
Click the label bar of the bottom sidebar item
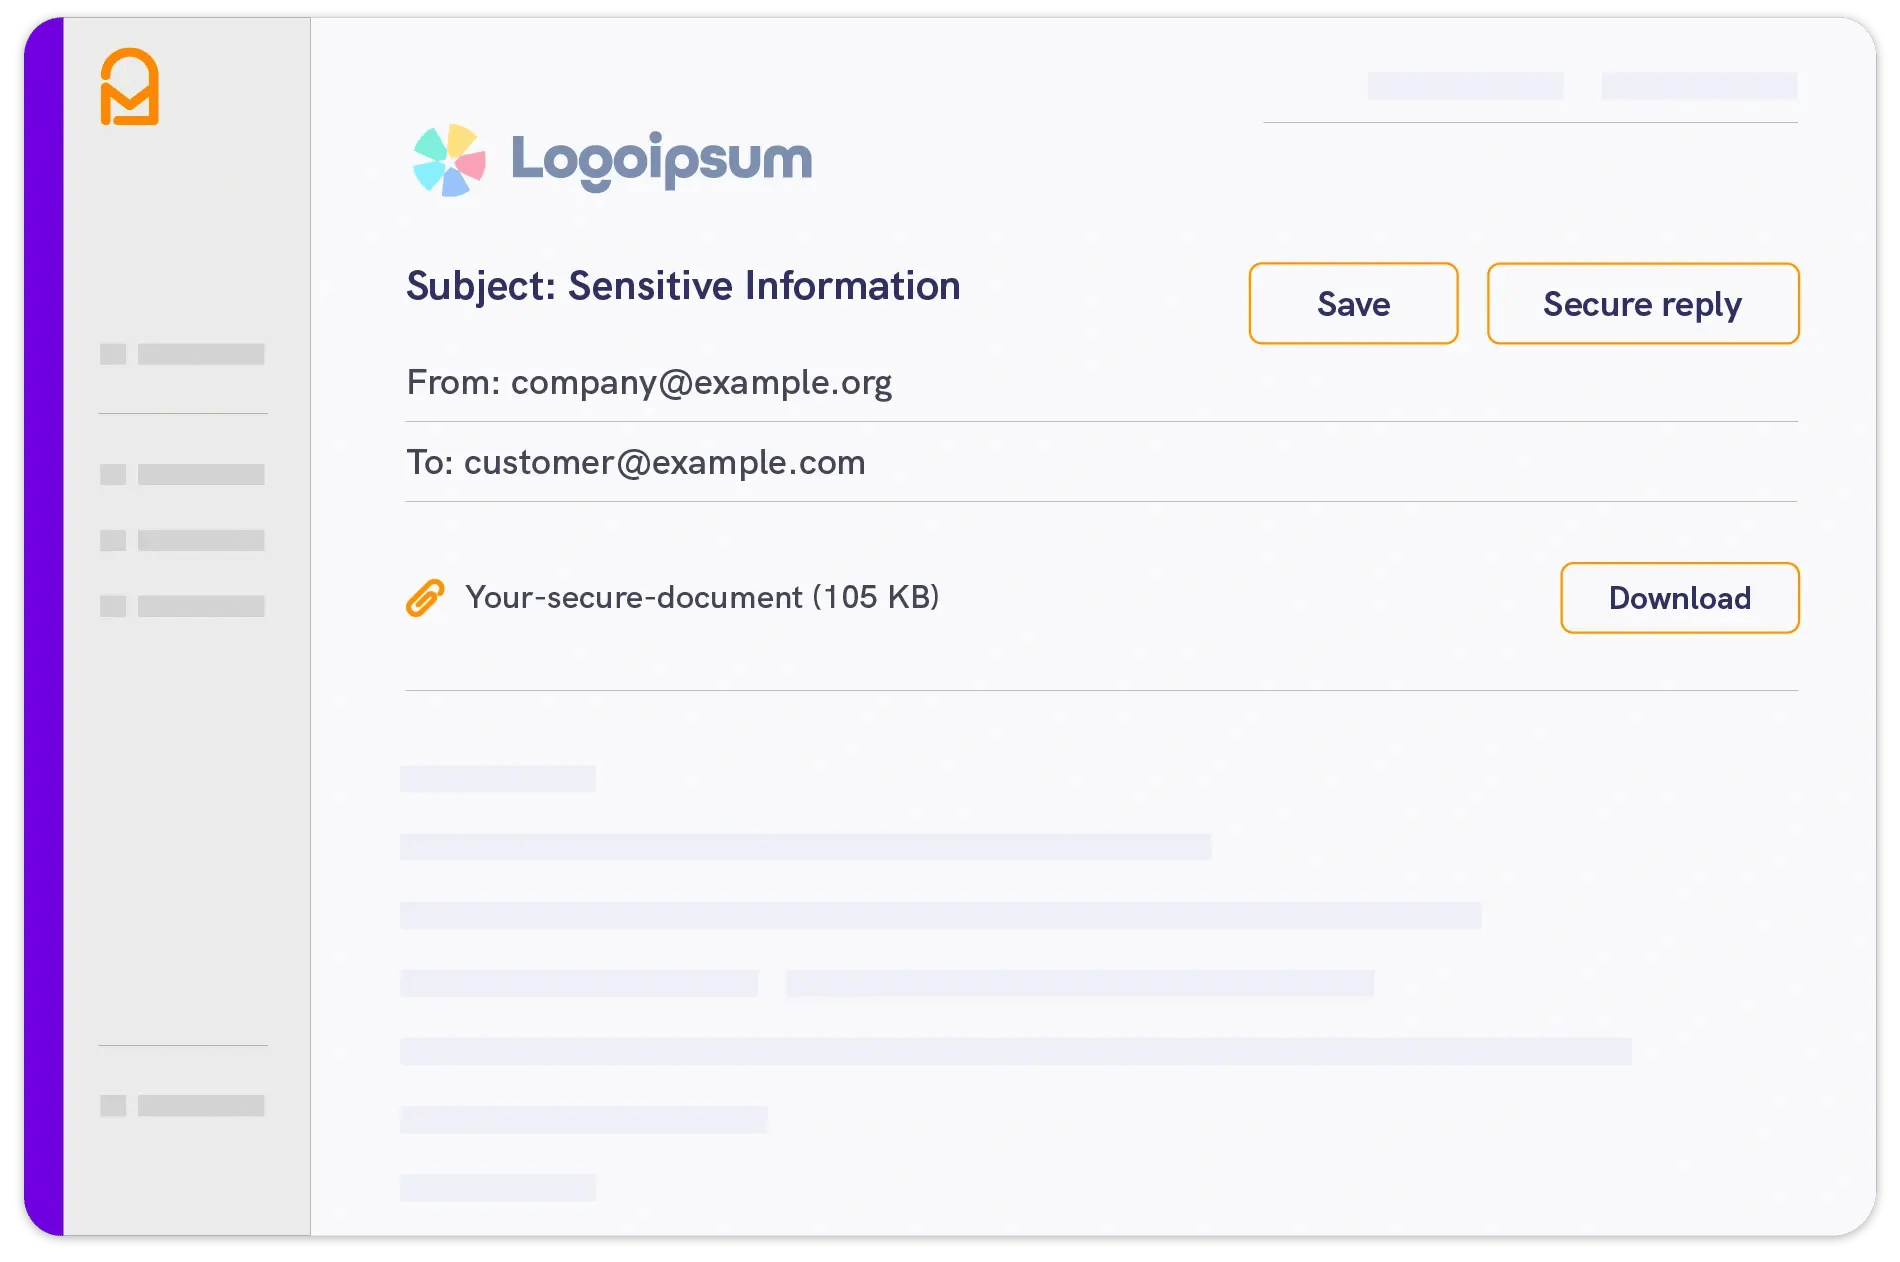point(201,1105)
